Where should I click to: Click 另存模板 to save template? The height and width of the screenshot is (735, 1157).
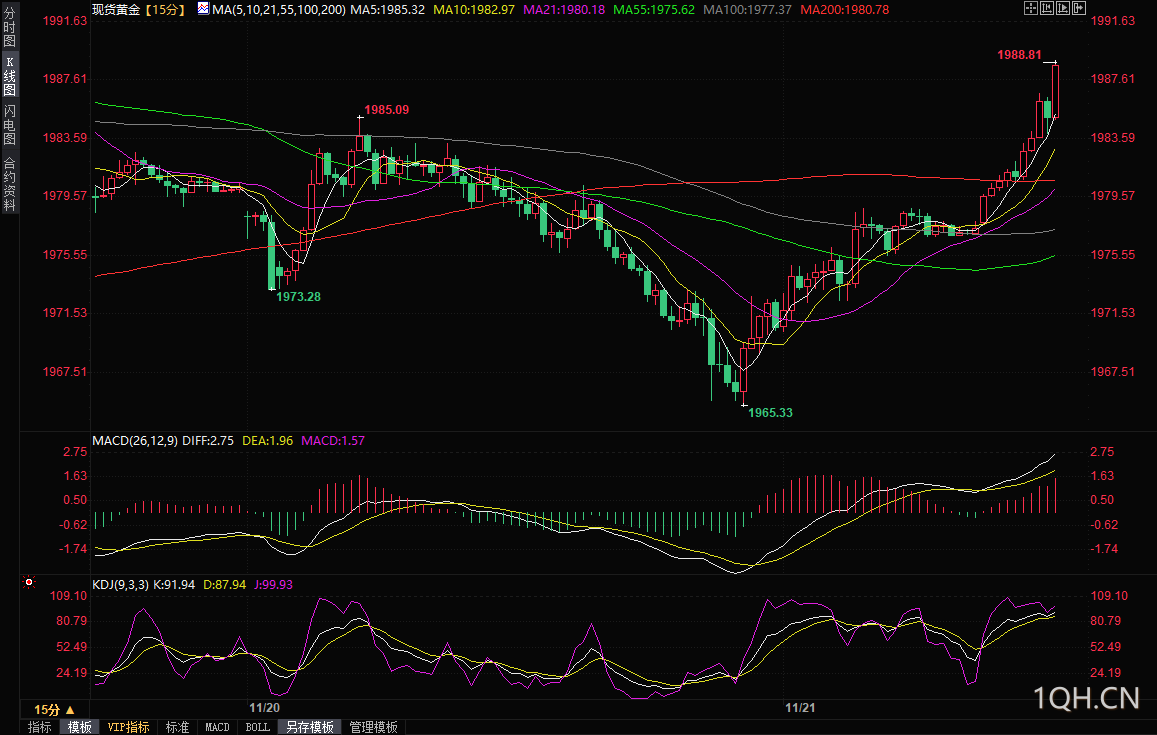pos(309,727)
